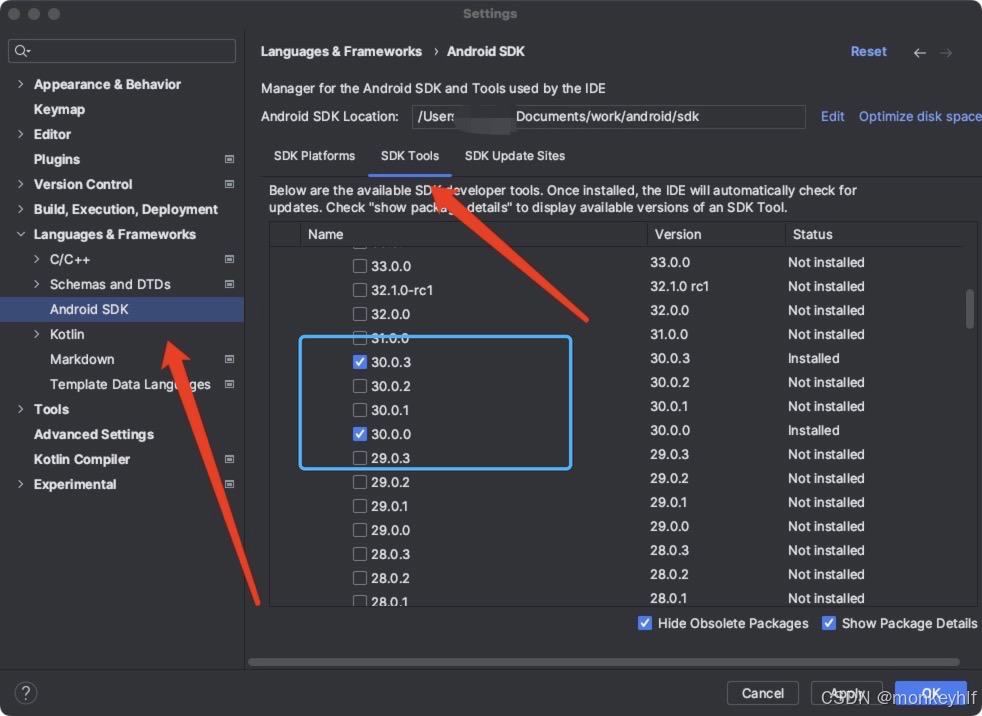This screenshot has width=982, height=716.
Task: Click the search magnifier icon in settings
Action: [22, 51]
